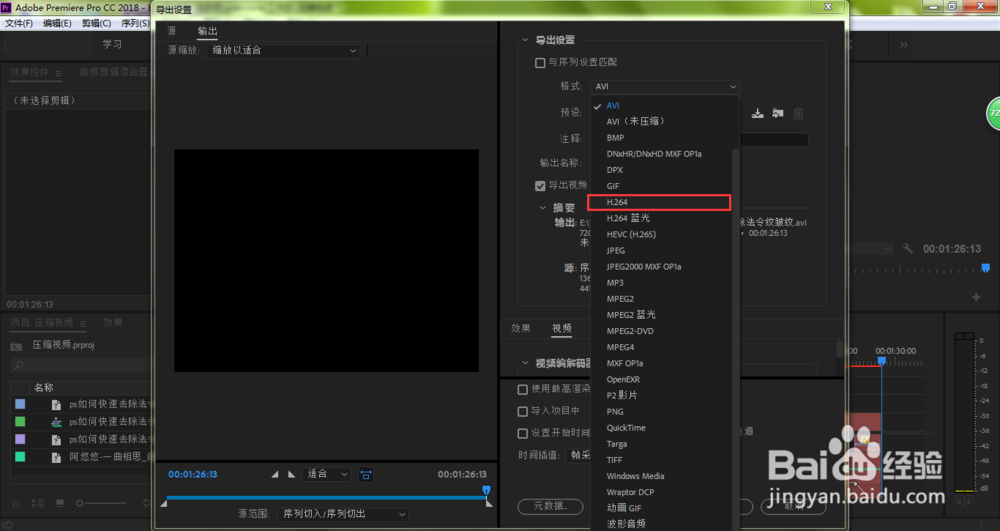This screenshot has width=1000, height=531.
Task: Select H.264 from the format list
Action: tap(659, 202)
